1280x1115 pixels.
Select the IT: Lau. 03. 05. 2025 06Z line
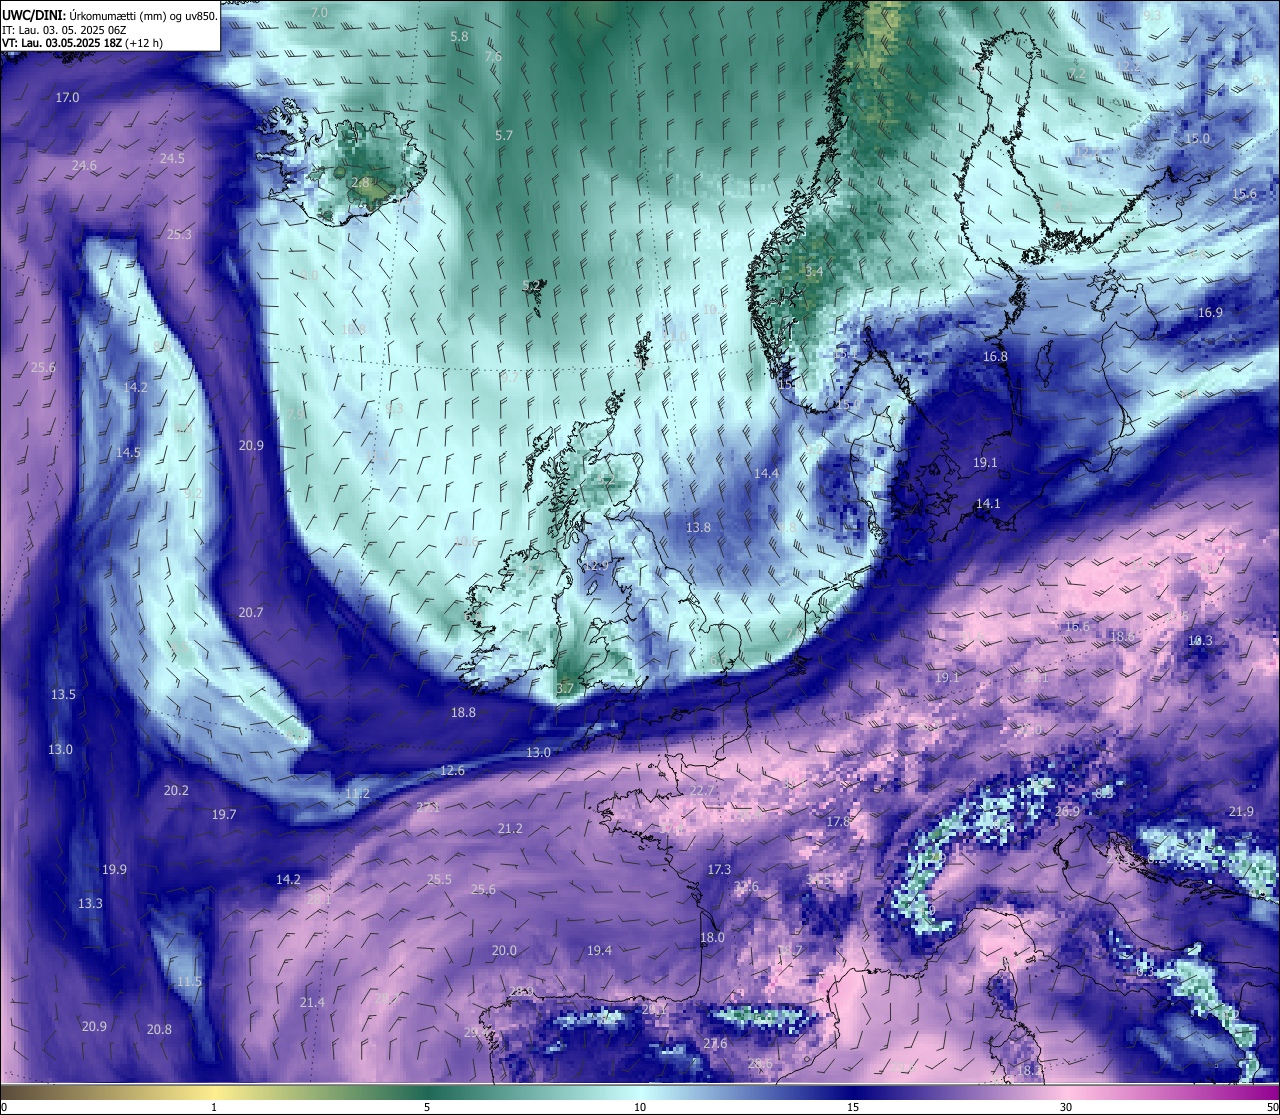[64, 30]
